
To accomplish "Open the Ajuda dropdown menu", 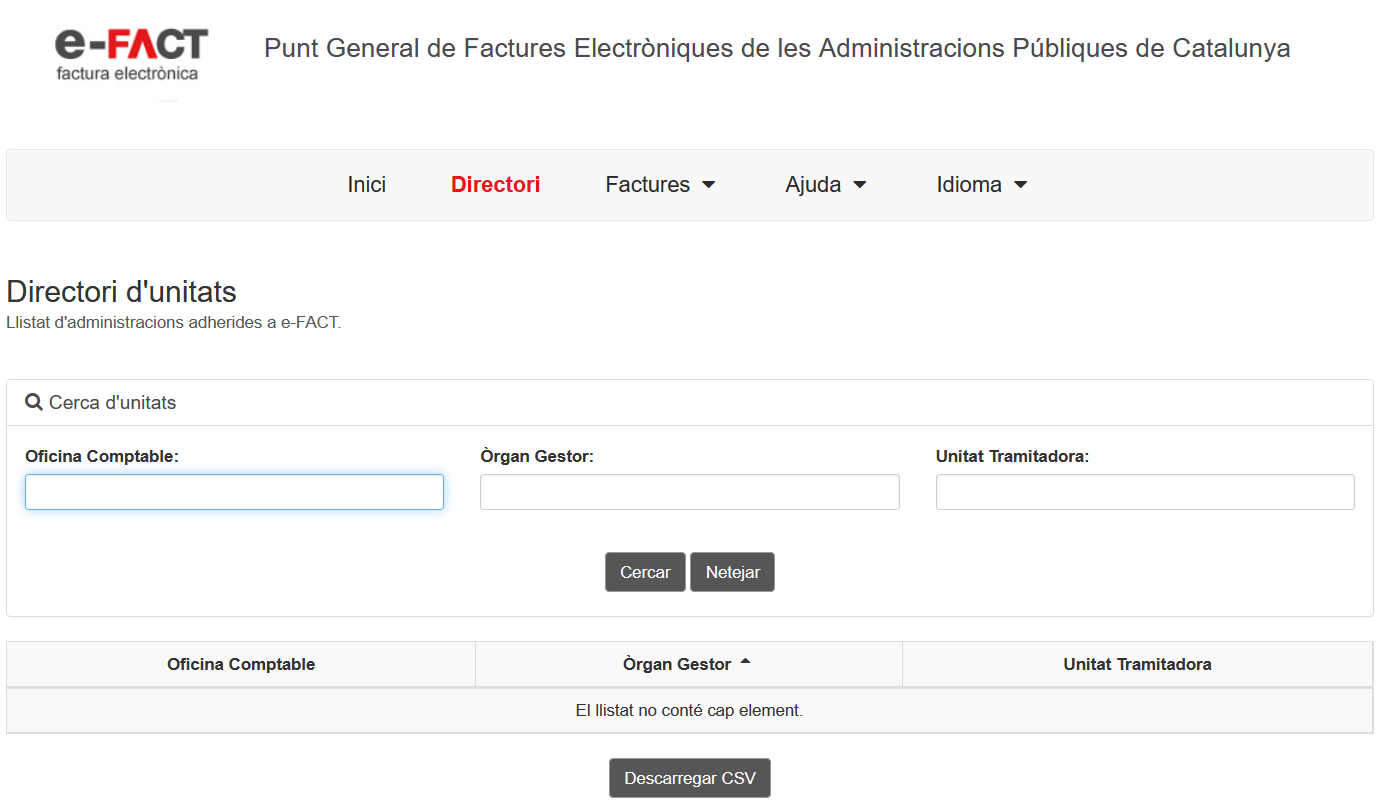I will 825,185.
